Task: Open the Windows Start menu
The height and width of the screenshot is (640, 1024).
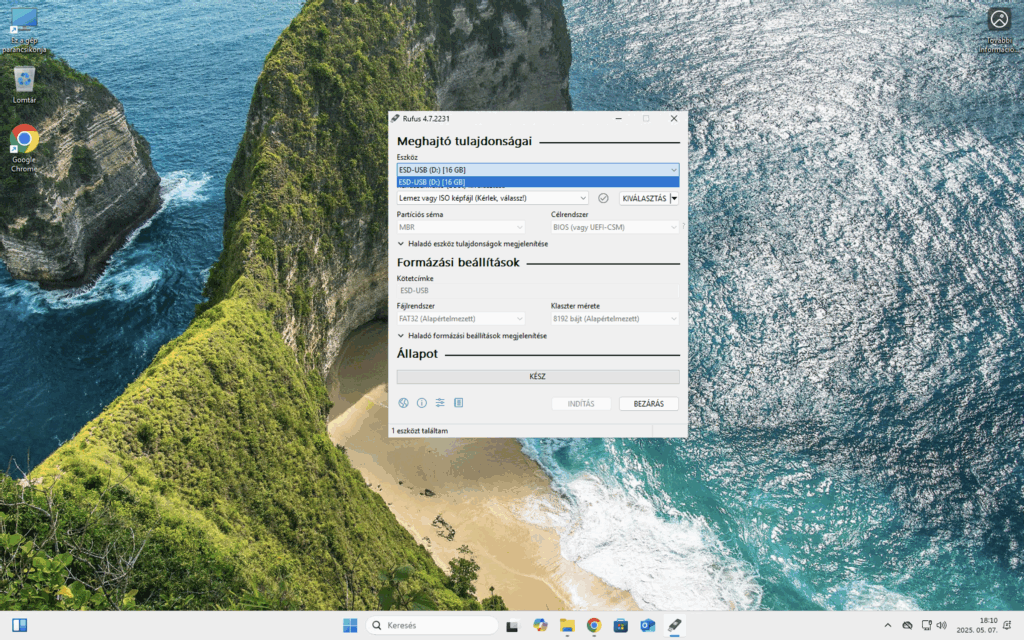Action: click(x=350, y=625)
